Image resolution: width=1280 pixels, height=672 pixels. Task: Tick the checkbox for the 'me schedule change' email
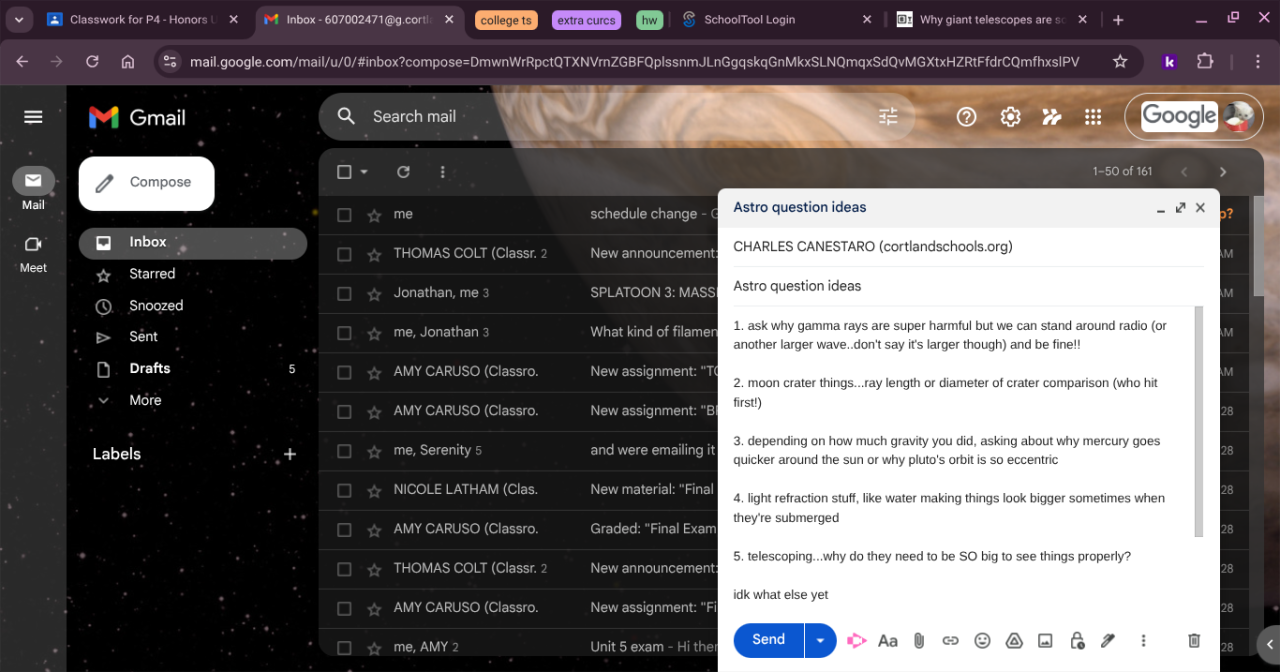click(x=344, y=215)
